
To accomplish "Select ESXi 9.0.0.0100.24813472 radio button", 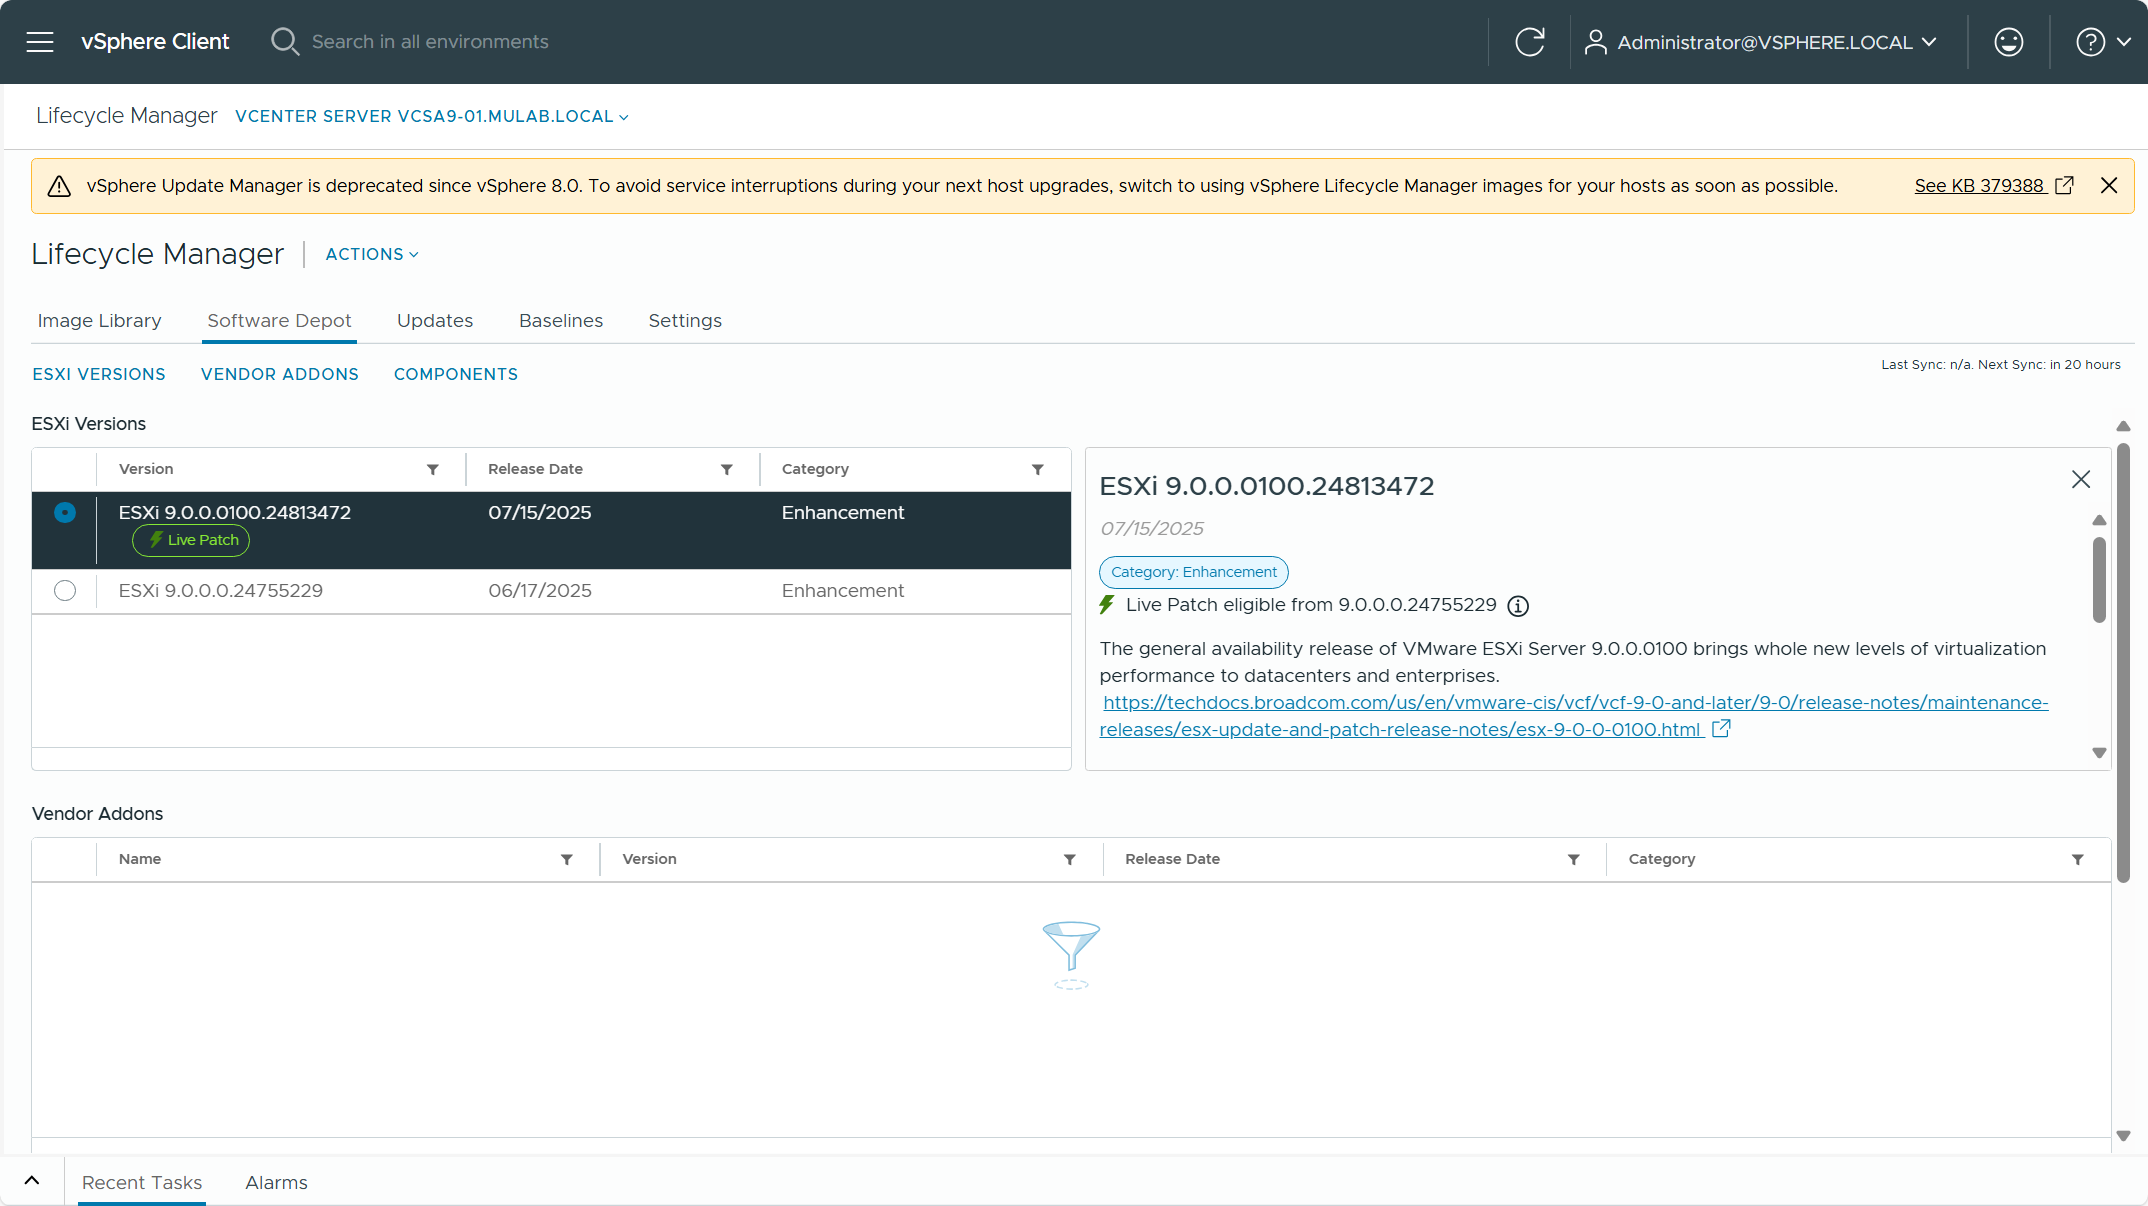I will tap(65, 513).
